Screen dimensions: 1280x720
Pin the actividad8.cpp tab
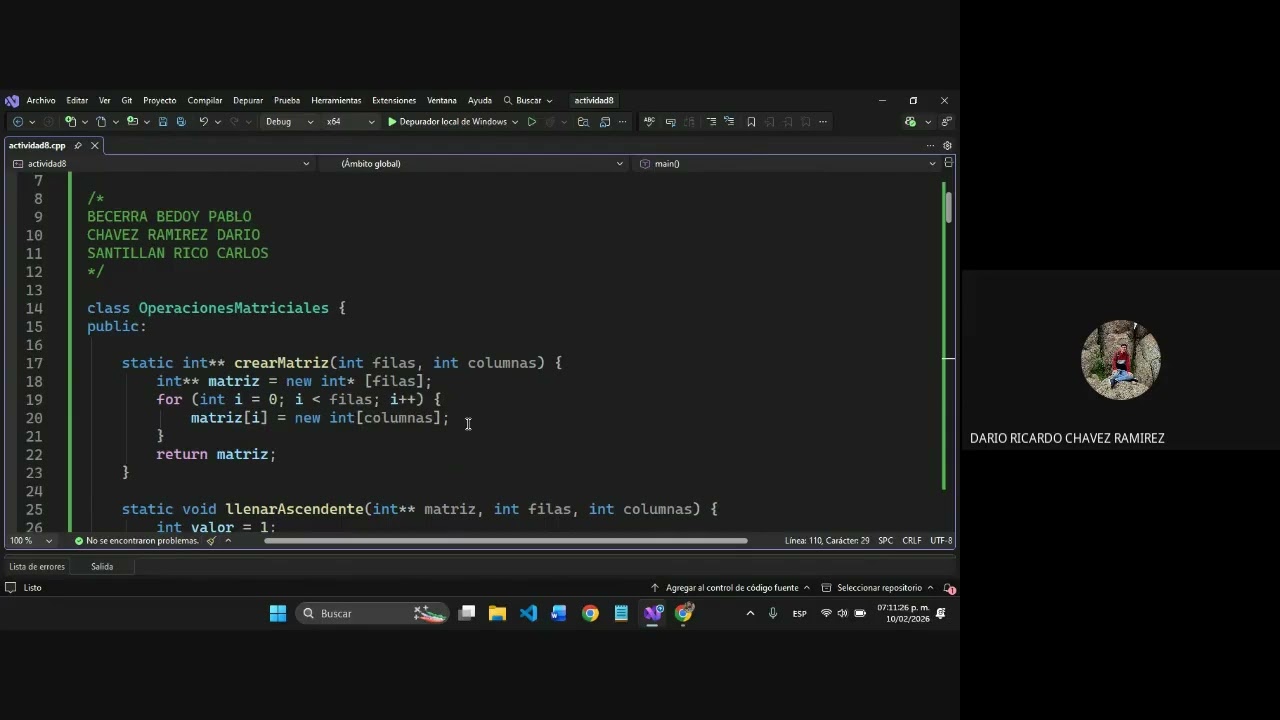click(x=78, y=145)
